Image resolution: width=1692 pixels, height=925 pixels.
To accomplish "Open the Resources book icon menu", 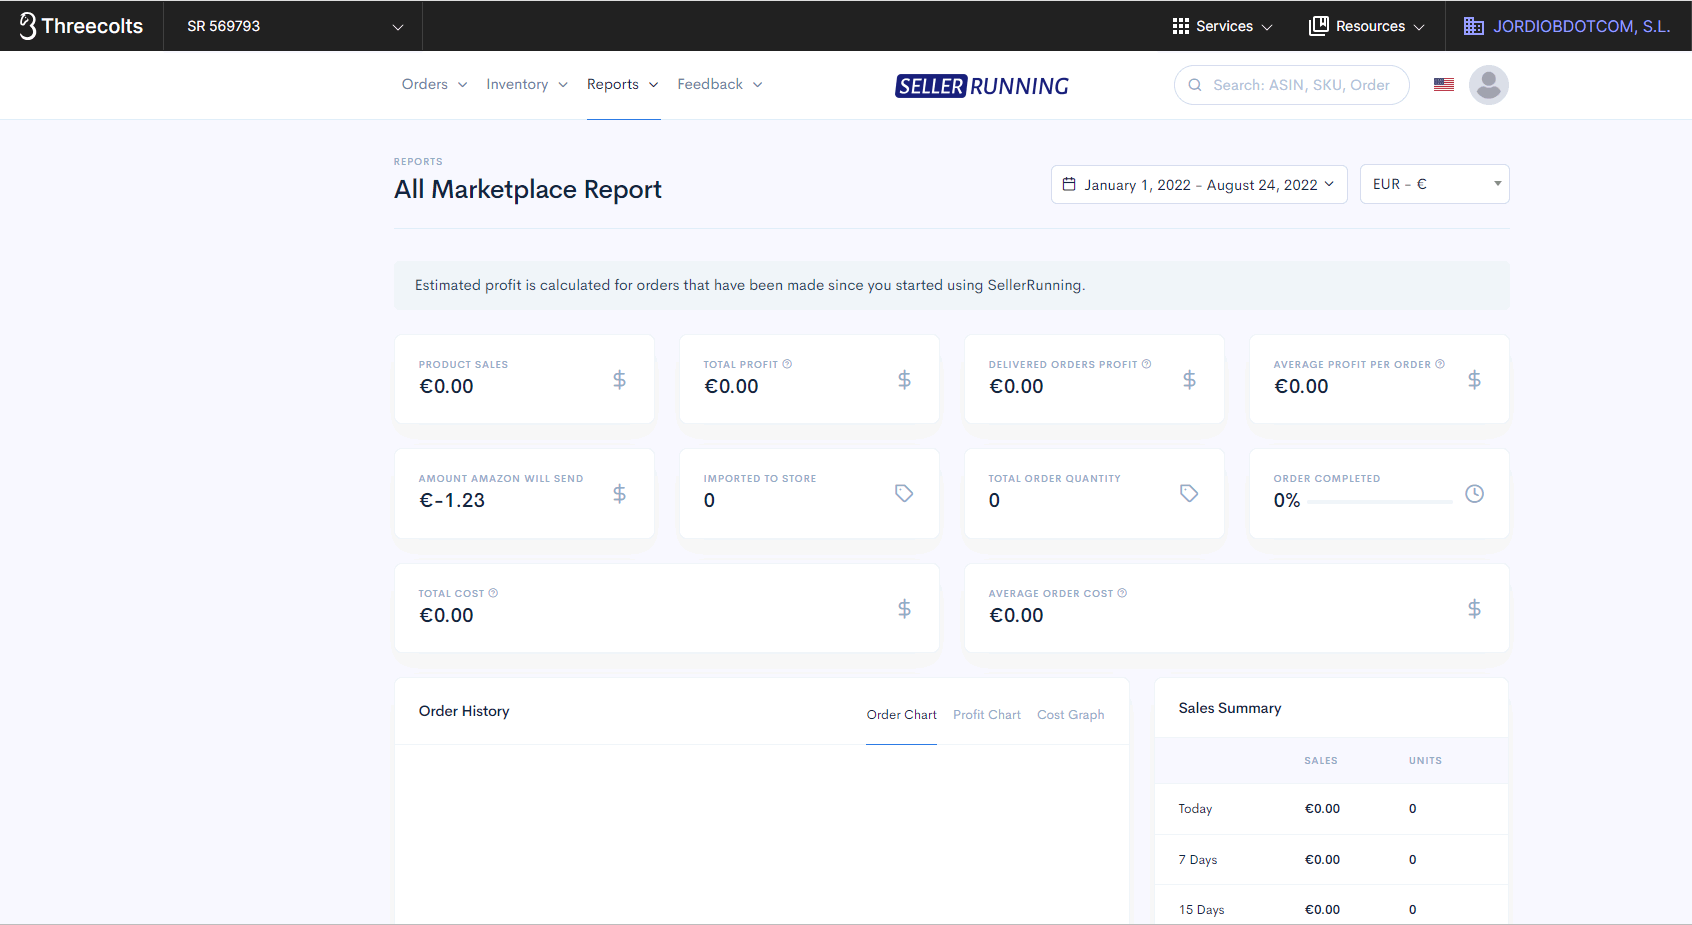I will click(1318, 26).
